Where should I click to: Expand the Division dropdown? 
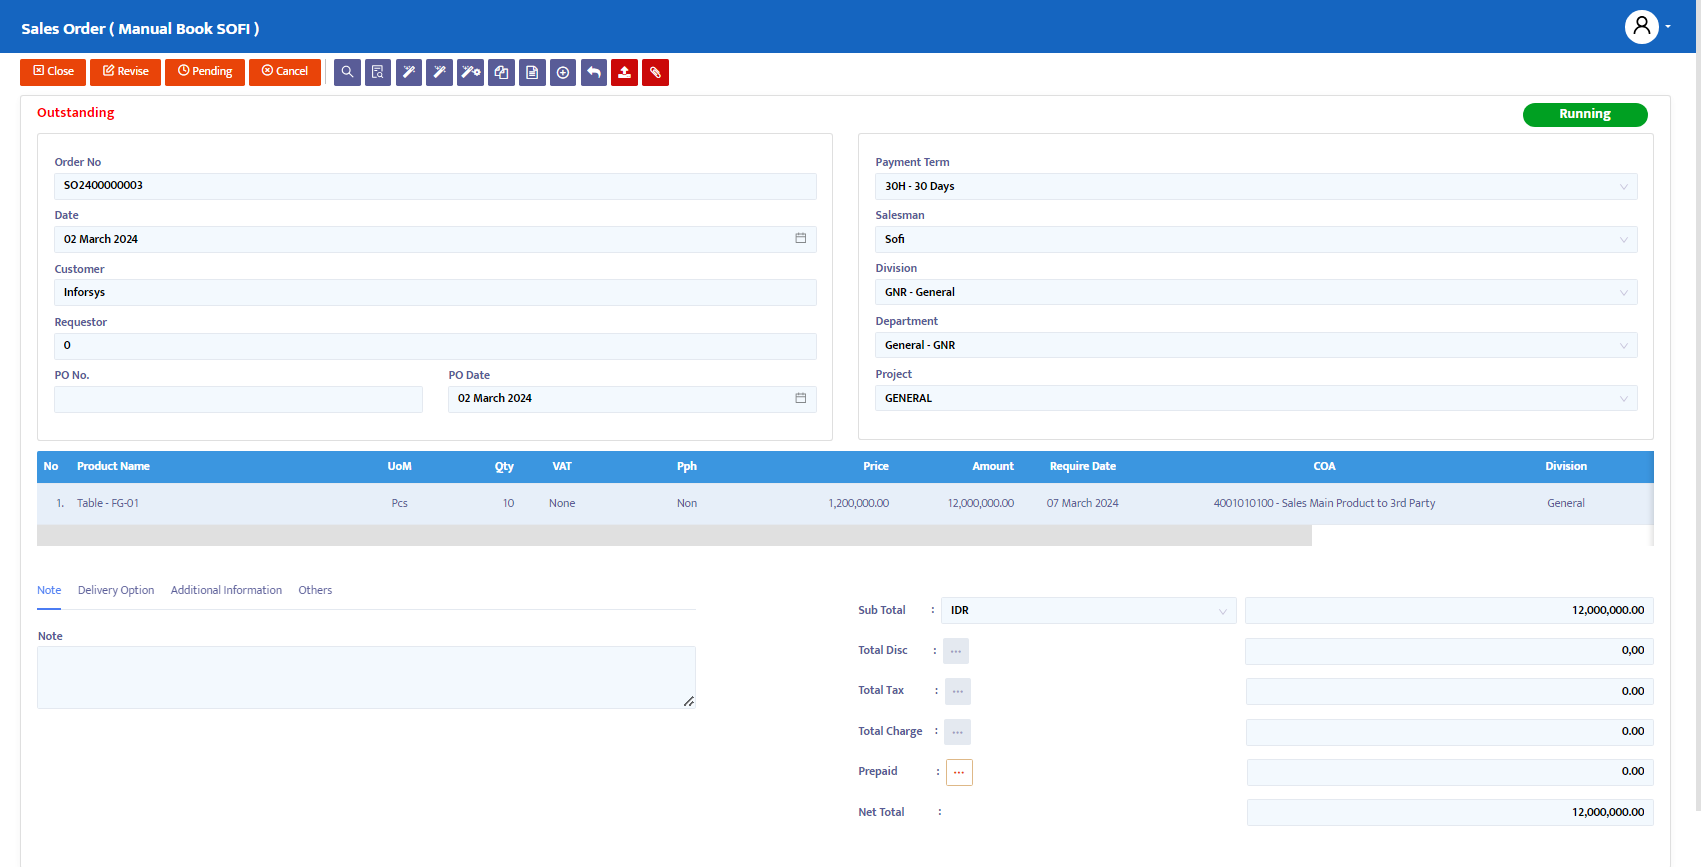tap(1256, 292)
